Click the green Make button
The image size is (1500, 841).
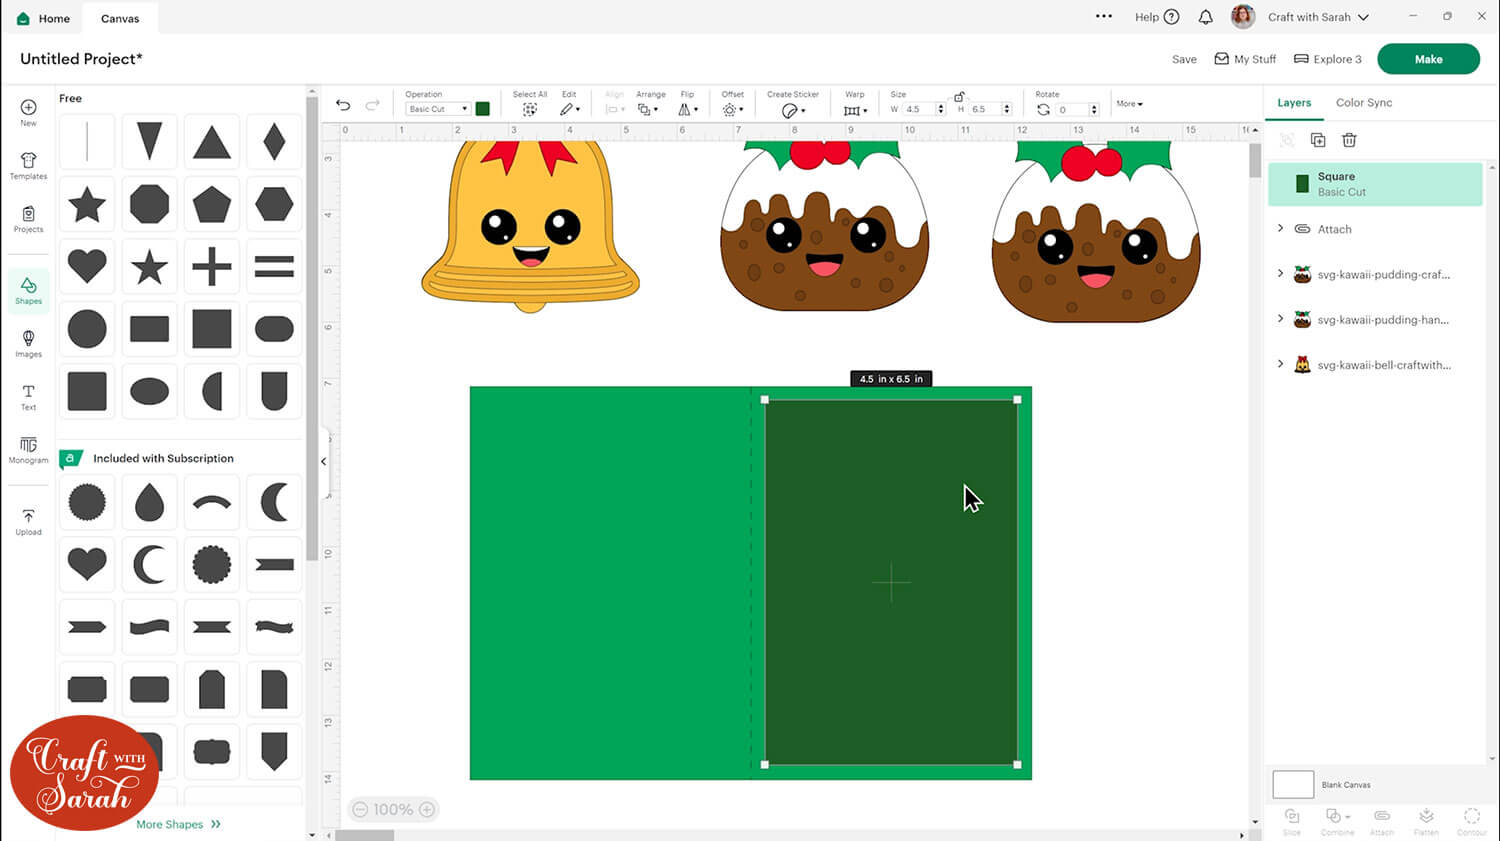pos(1427,59)
